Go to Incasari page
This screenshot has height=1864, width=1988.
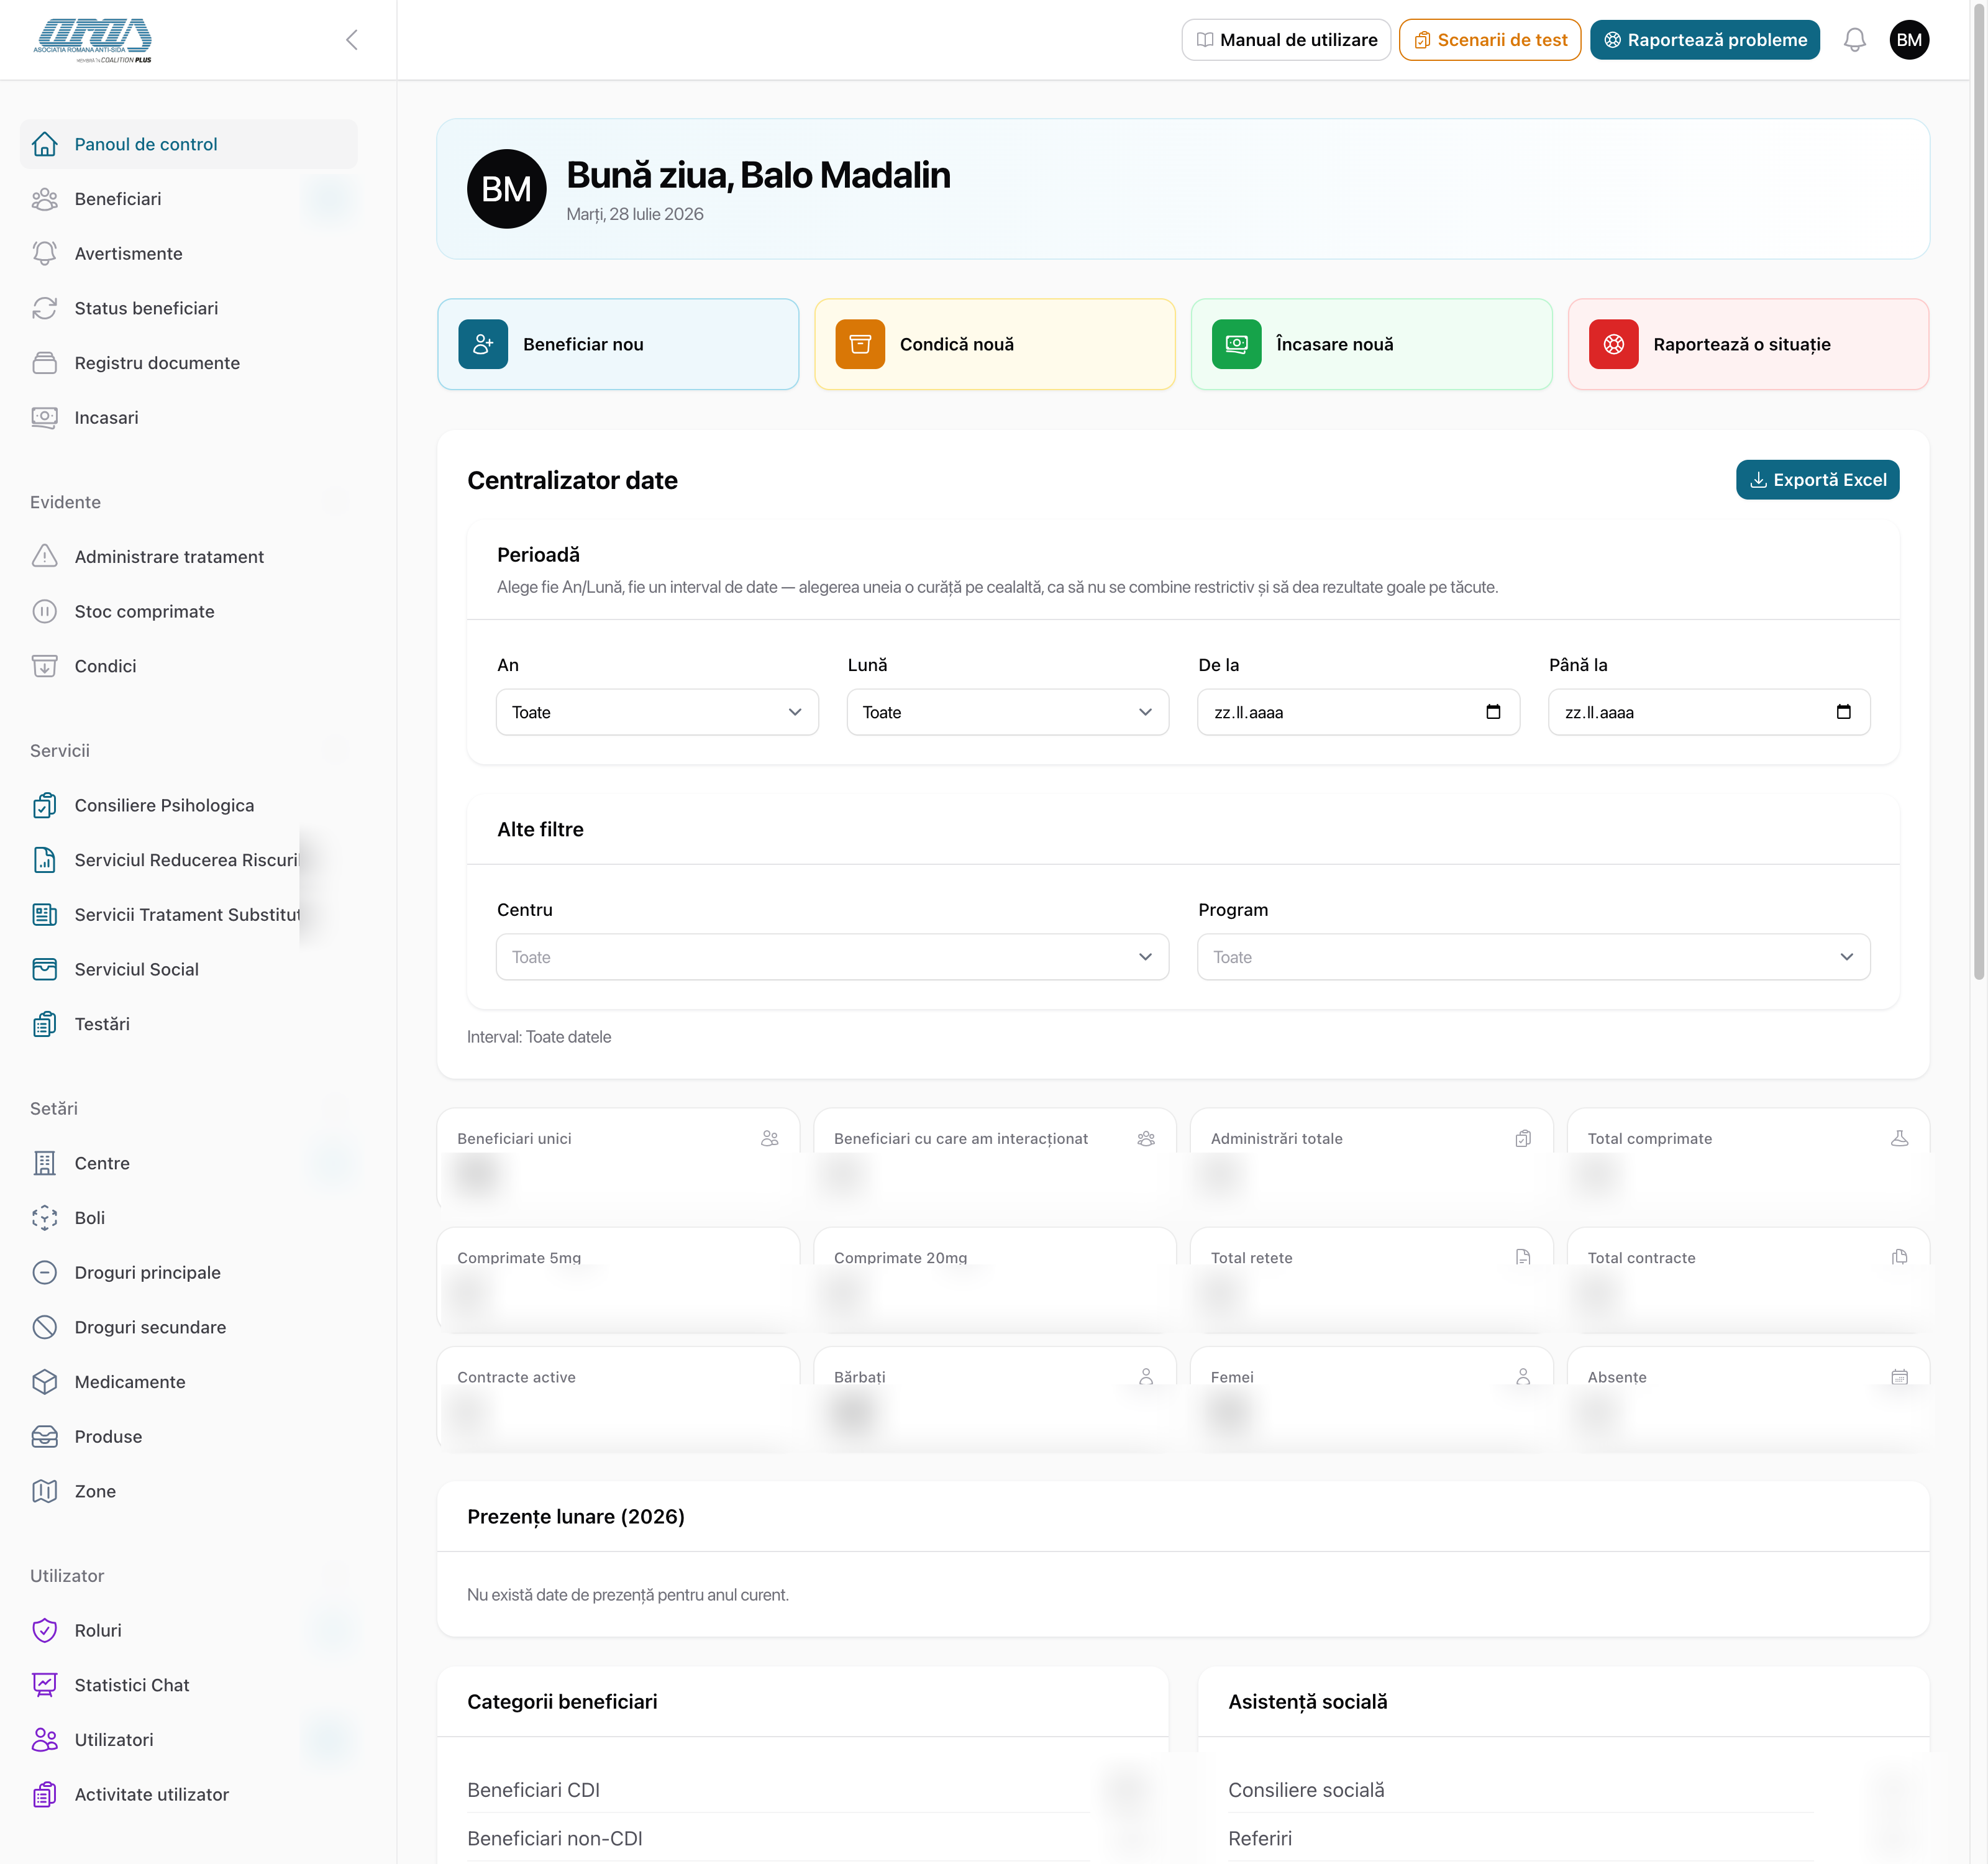click(x=188, y=418)
